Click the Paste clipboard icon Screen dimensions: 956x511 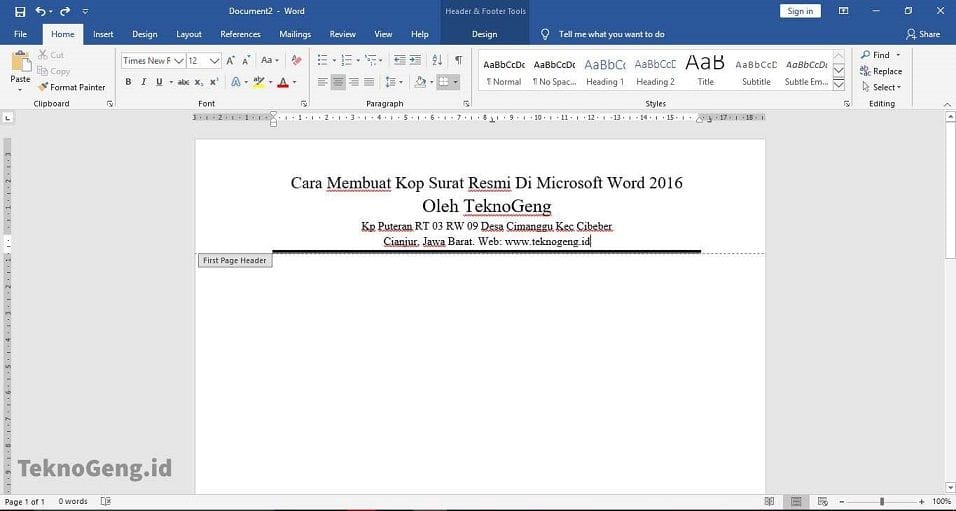(x=20, y=62)
